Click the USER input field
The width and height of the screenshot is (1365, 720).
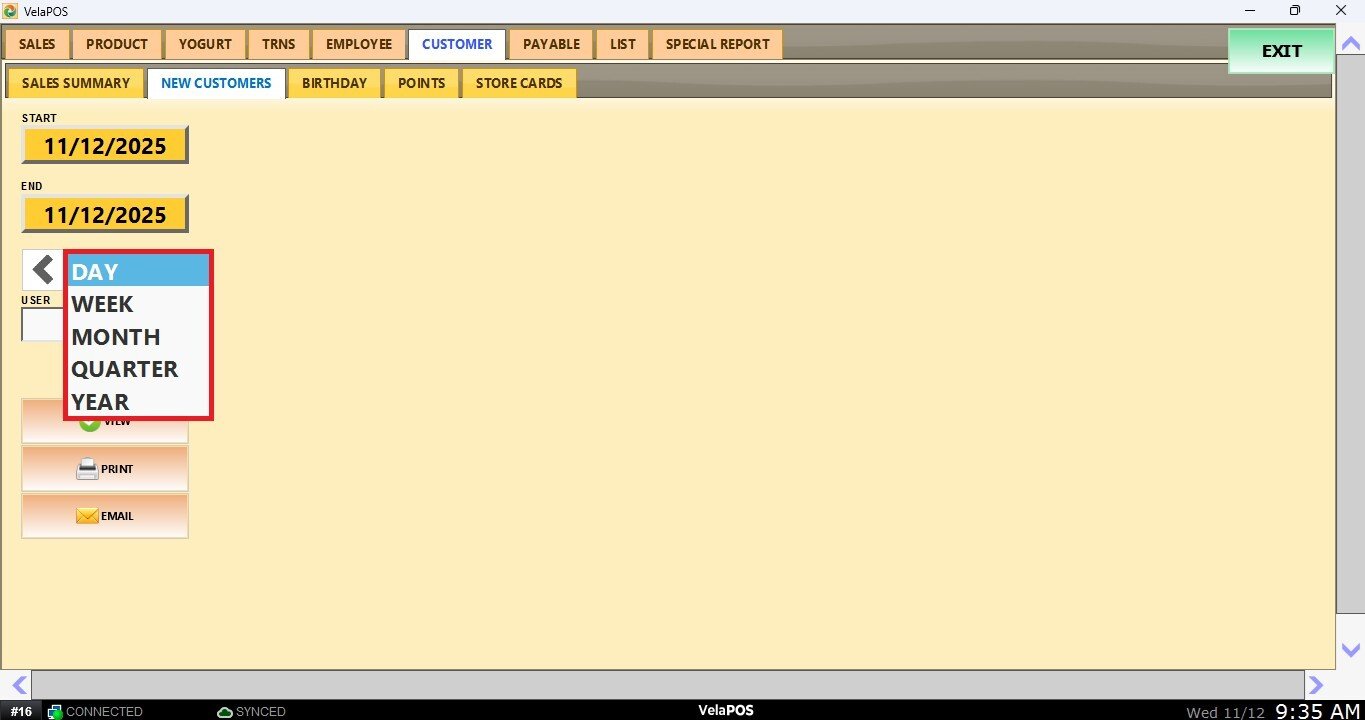42,325
